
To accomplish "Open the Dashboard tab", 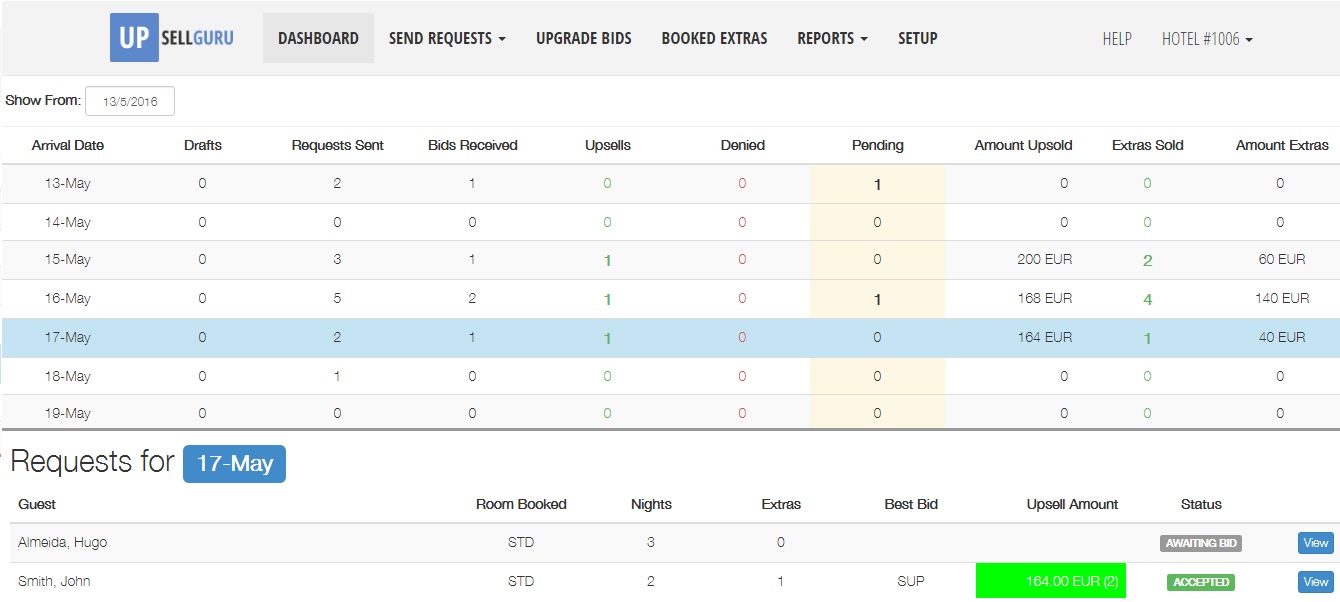I will click(318, 38).
